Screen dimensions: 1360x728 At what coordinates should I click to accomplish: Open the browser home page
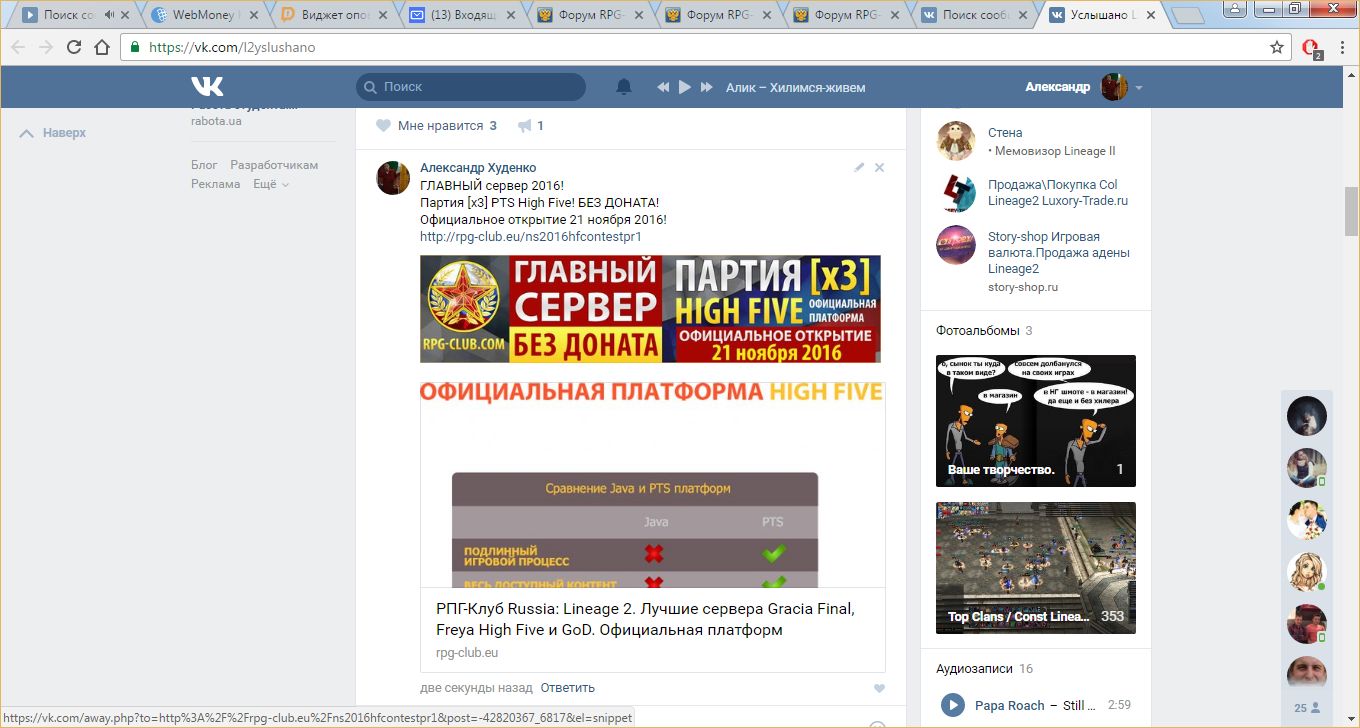[x=101, y=47]
